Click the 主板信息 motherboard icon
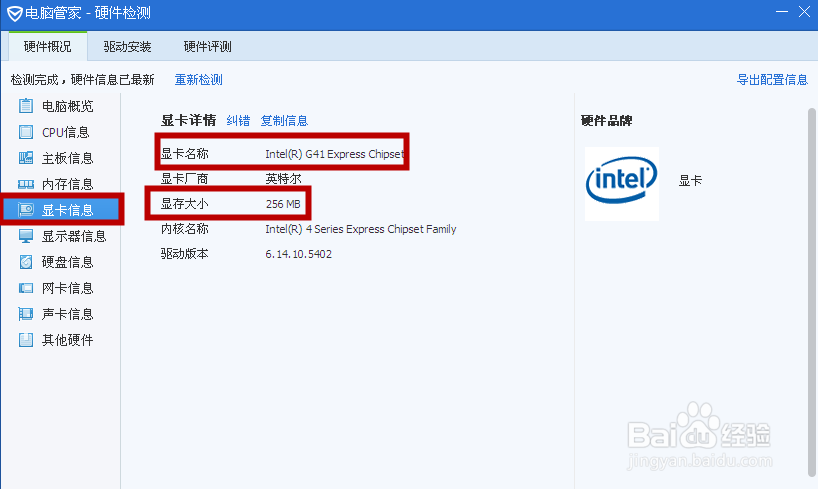The width and height of the screenshot is (818, 489). 26,158
